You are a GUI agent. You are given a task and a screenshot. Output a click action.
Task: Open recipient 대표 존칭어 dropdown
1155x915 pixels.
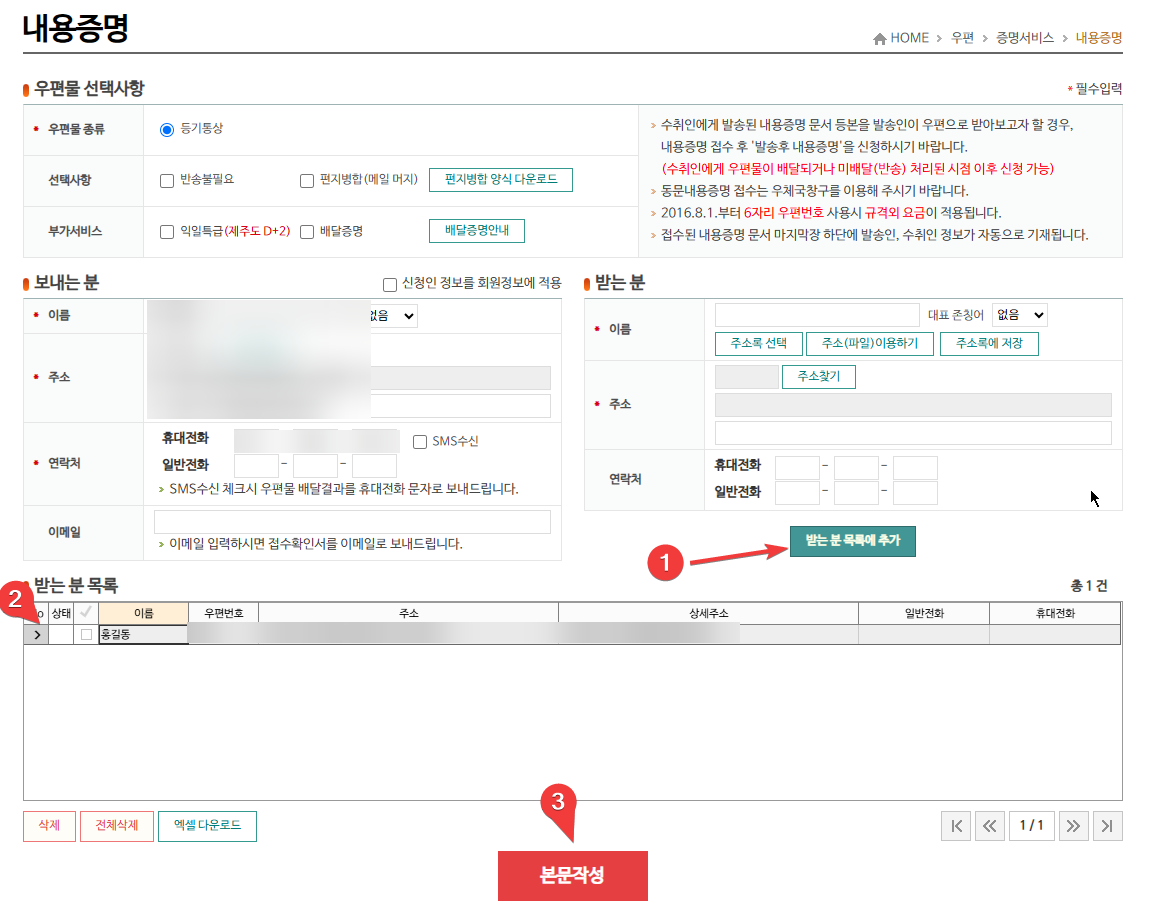point(1019,315)
